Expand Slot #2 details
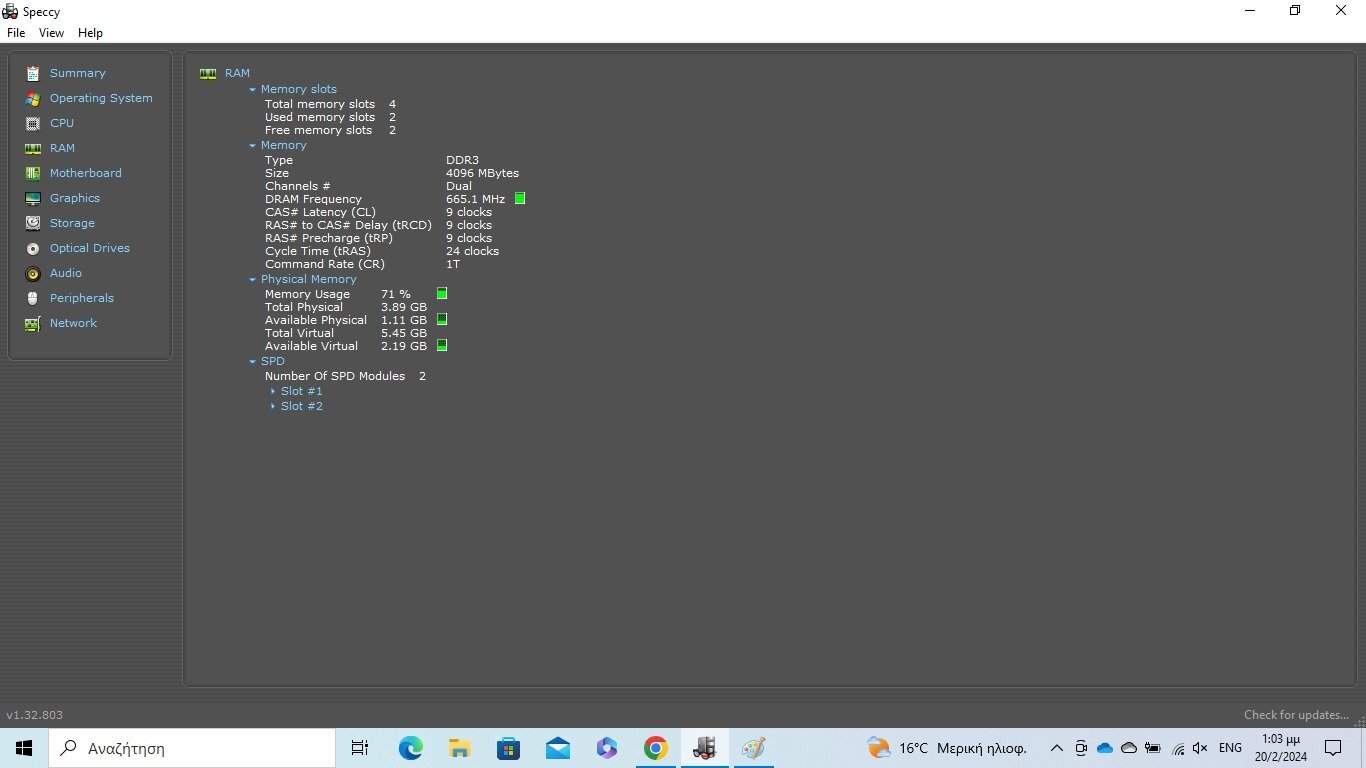Viewport: 1366px width, 768px height. [273, 406]
